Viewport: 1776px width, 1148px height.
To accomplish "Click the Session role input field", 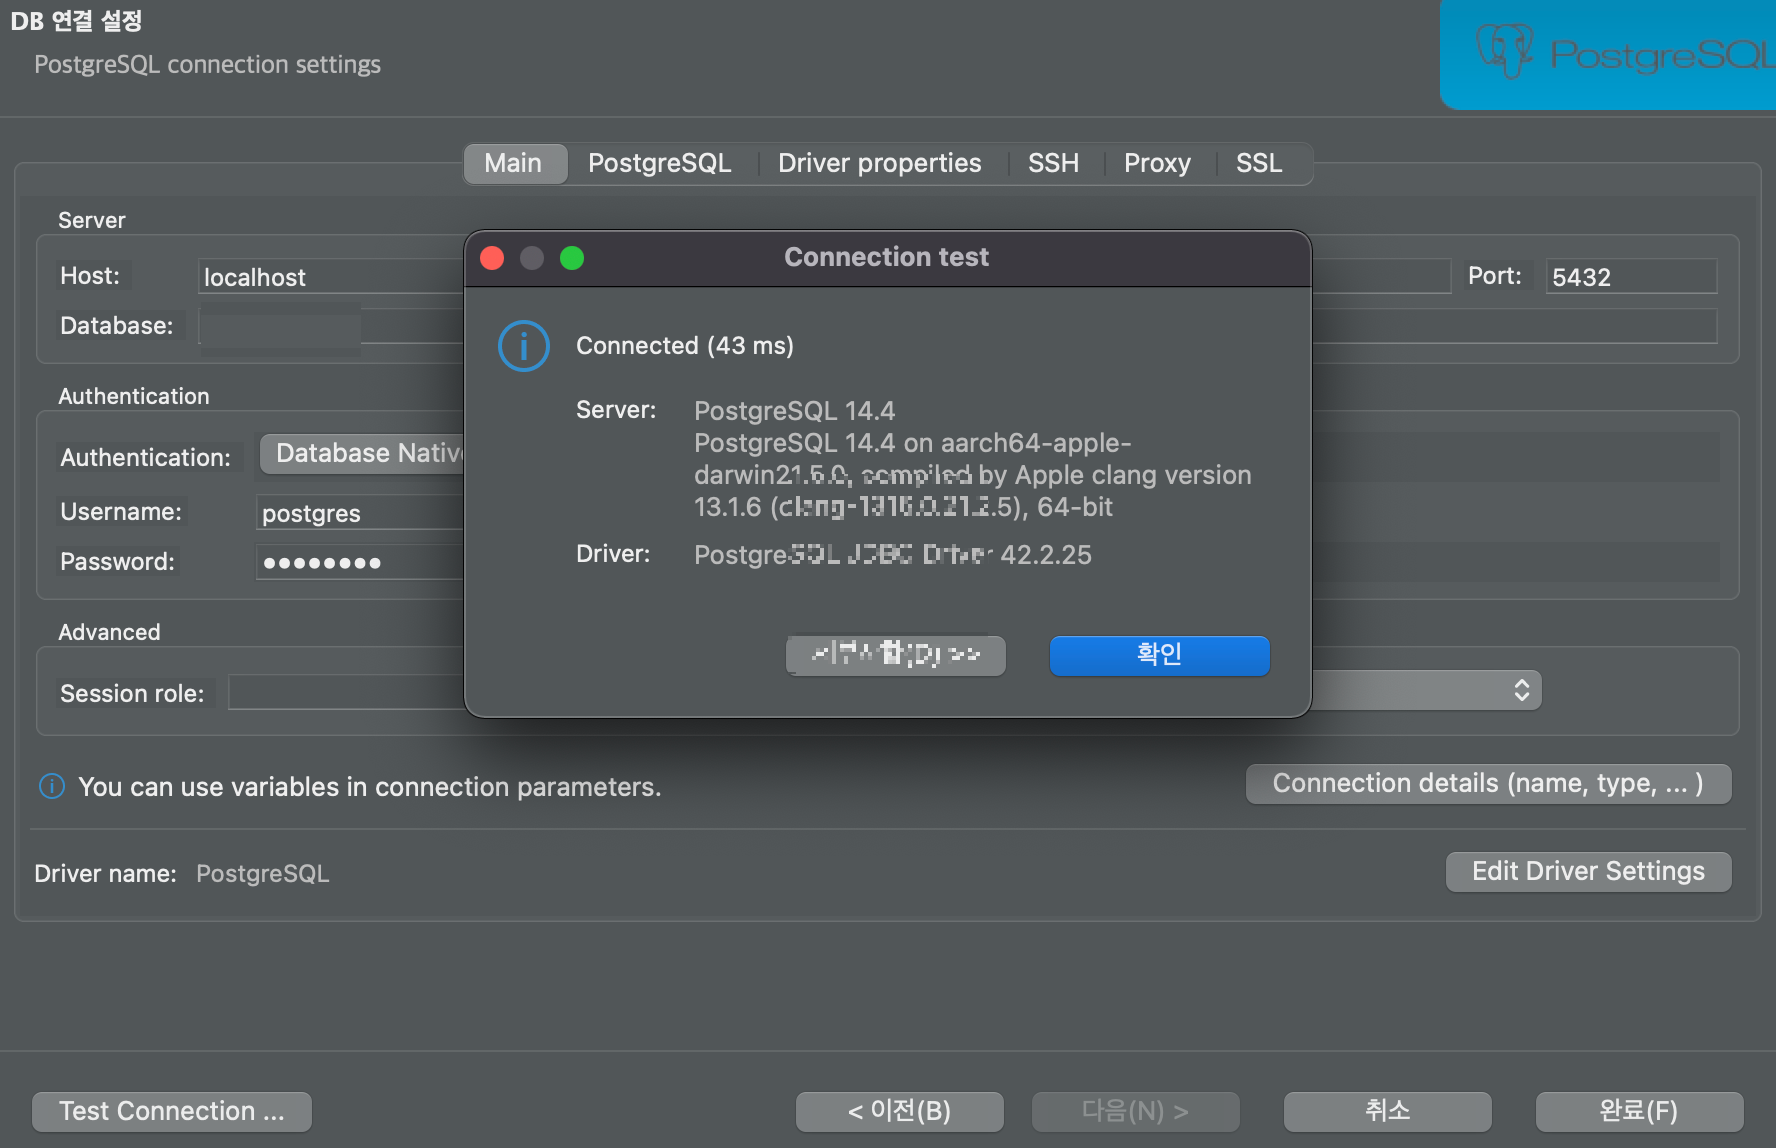I will click(x=347, y=693).
